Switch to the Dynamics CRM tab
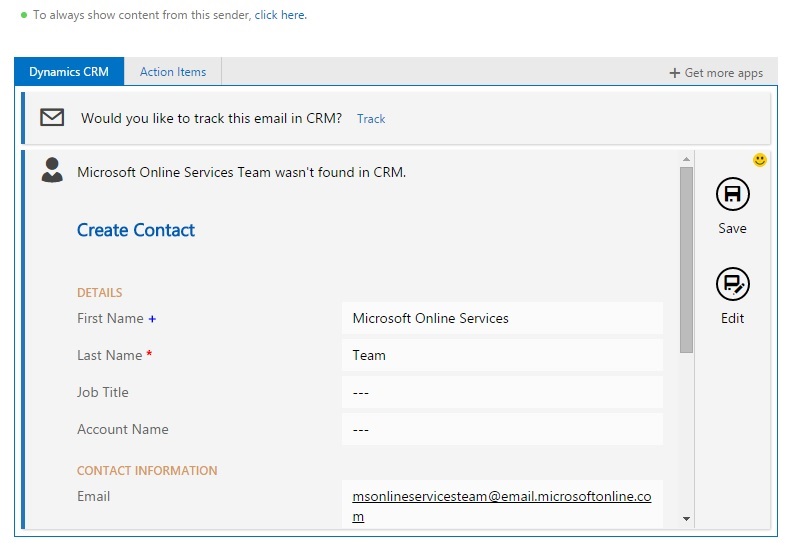The width and height of the screenshot is (797, 554). pos(69,71)
